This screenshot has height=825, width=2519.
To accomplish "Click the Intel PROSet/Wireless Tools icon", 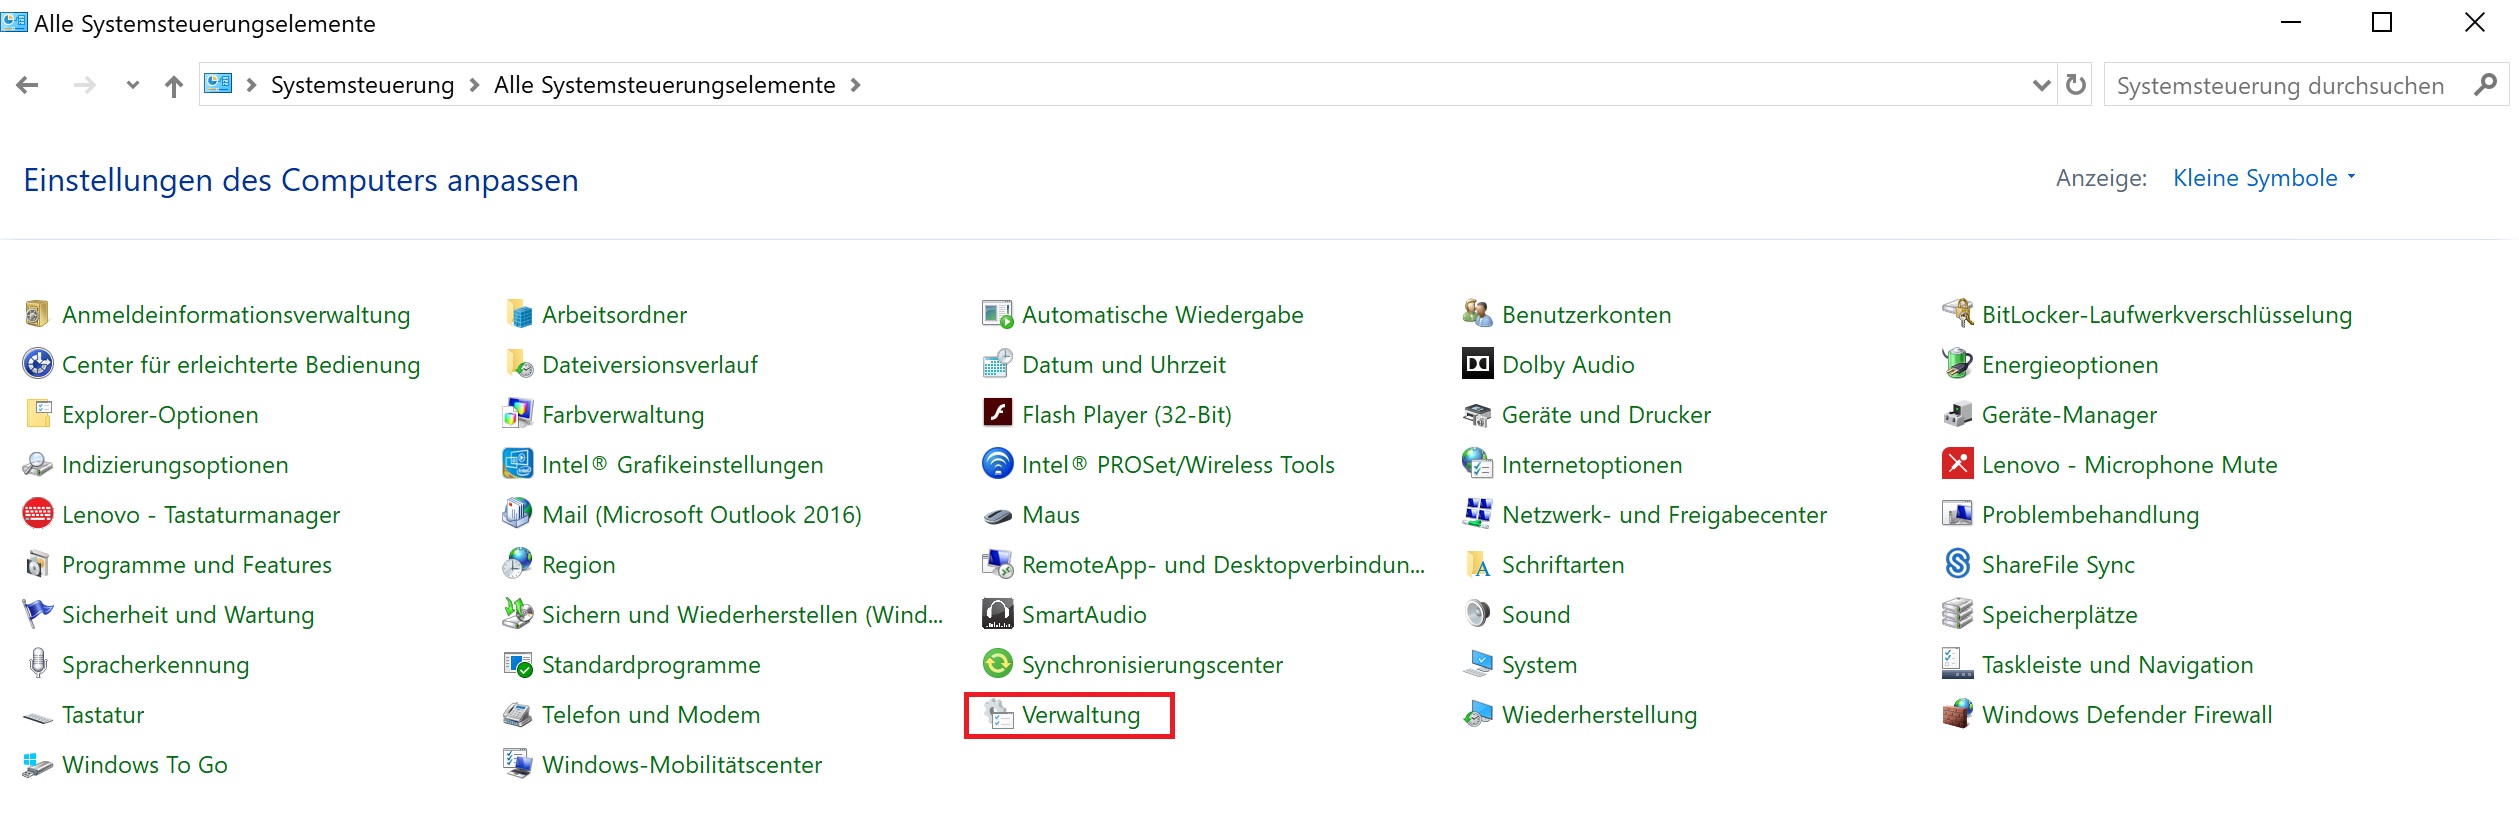I will pyautogui.click(x=998, y=464).
